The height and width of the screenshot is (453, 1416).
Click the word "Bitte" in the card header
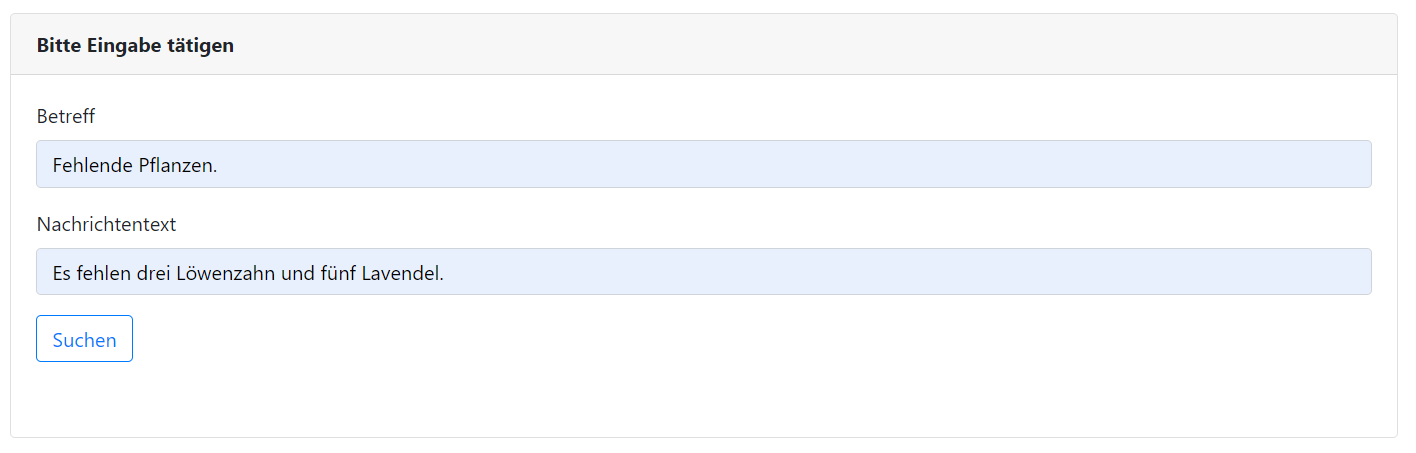pyautogui.click(x=59, y=46)
